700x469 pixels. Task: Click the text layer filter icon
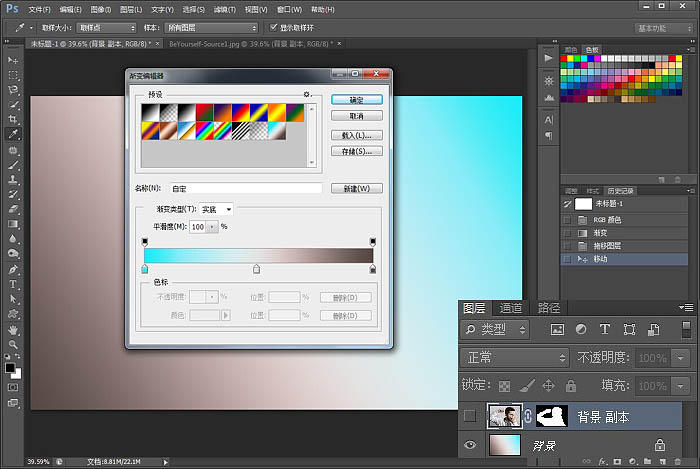click(x=604, y=329)
